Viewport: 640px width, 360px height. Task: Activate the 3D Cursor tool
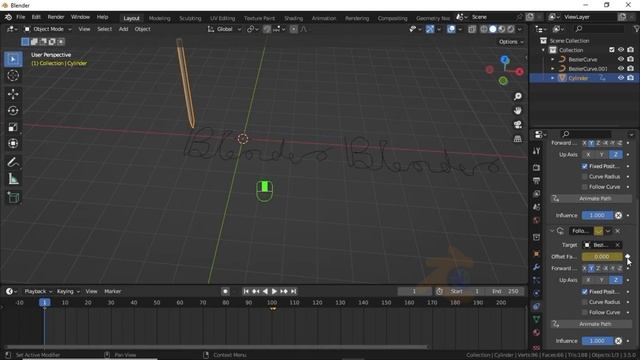(13, 76)
